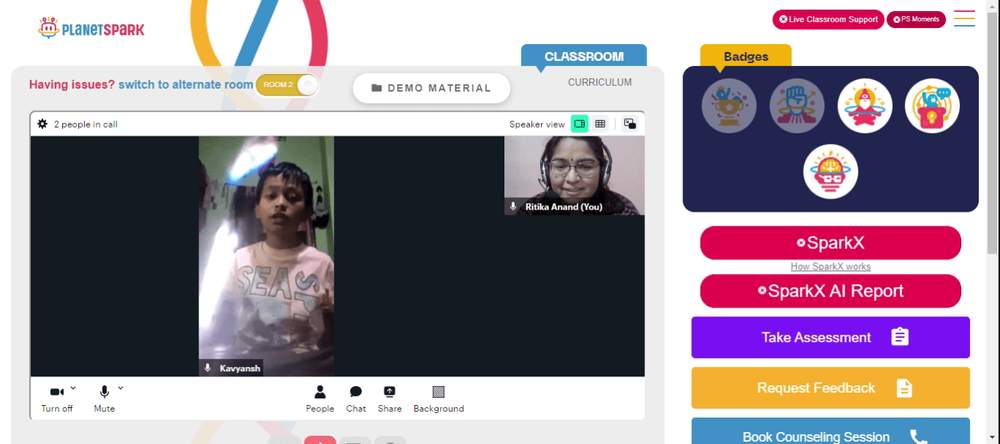Viewport: 1000px width, 444px height.
Task: Open SparkX AI Report
Action: point(830,291)
